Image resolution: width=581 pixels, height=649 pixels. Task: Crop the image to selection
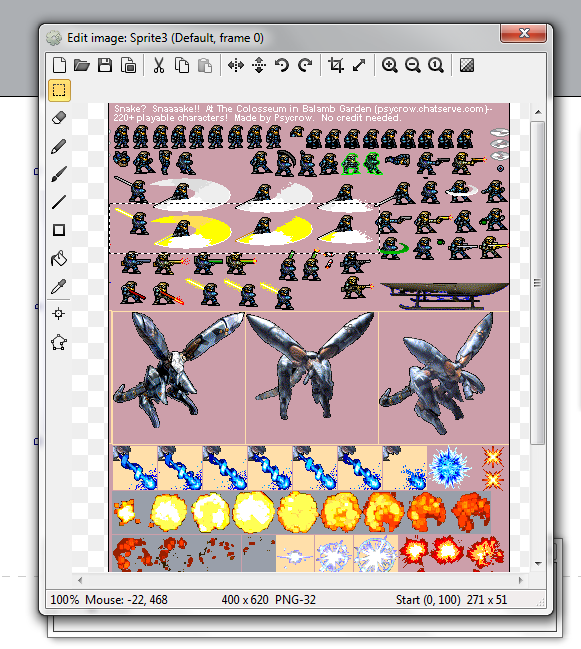[336, 65]
